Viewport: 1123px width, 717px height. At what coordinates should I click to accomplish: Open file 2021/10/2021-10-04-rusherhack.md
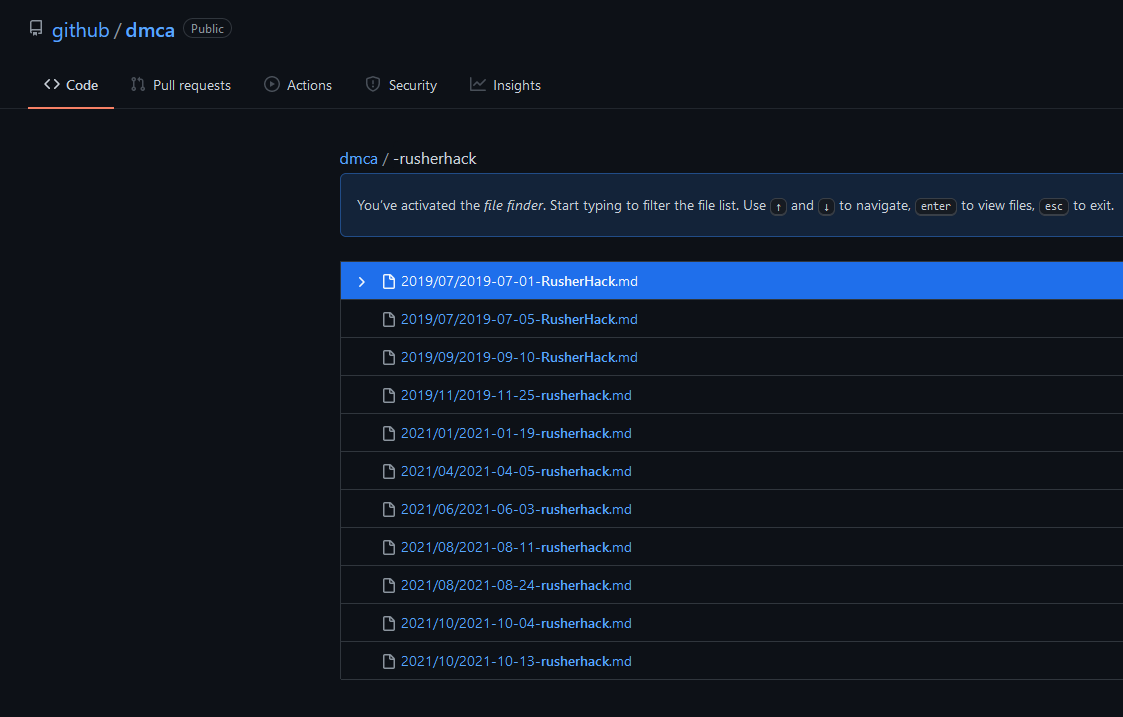(516, 623)
